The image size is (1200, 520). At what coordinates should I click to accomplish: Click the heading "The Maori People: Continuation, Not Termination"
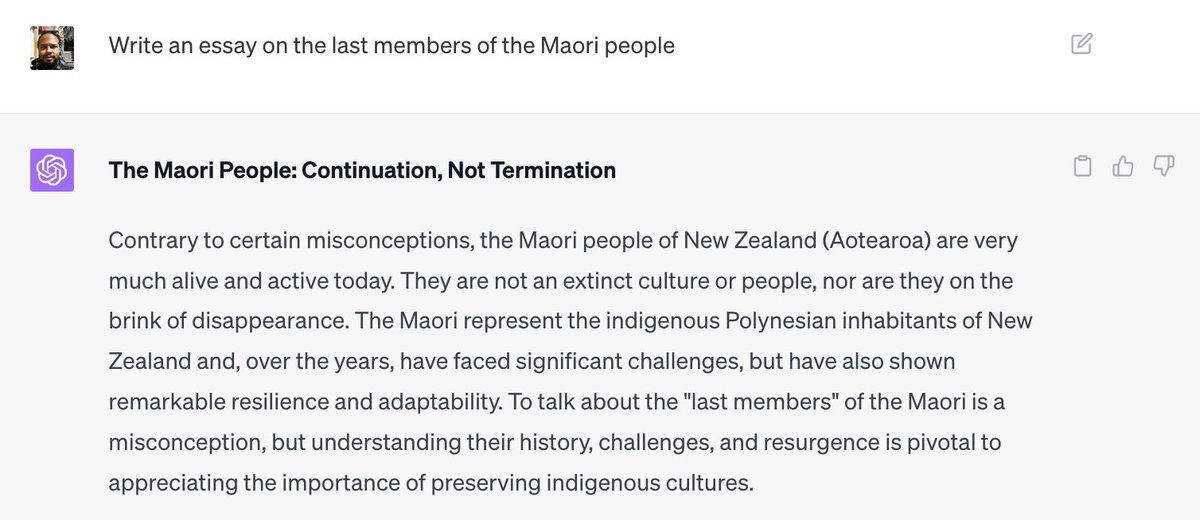pos(362,170)
